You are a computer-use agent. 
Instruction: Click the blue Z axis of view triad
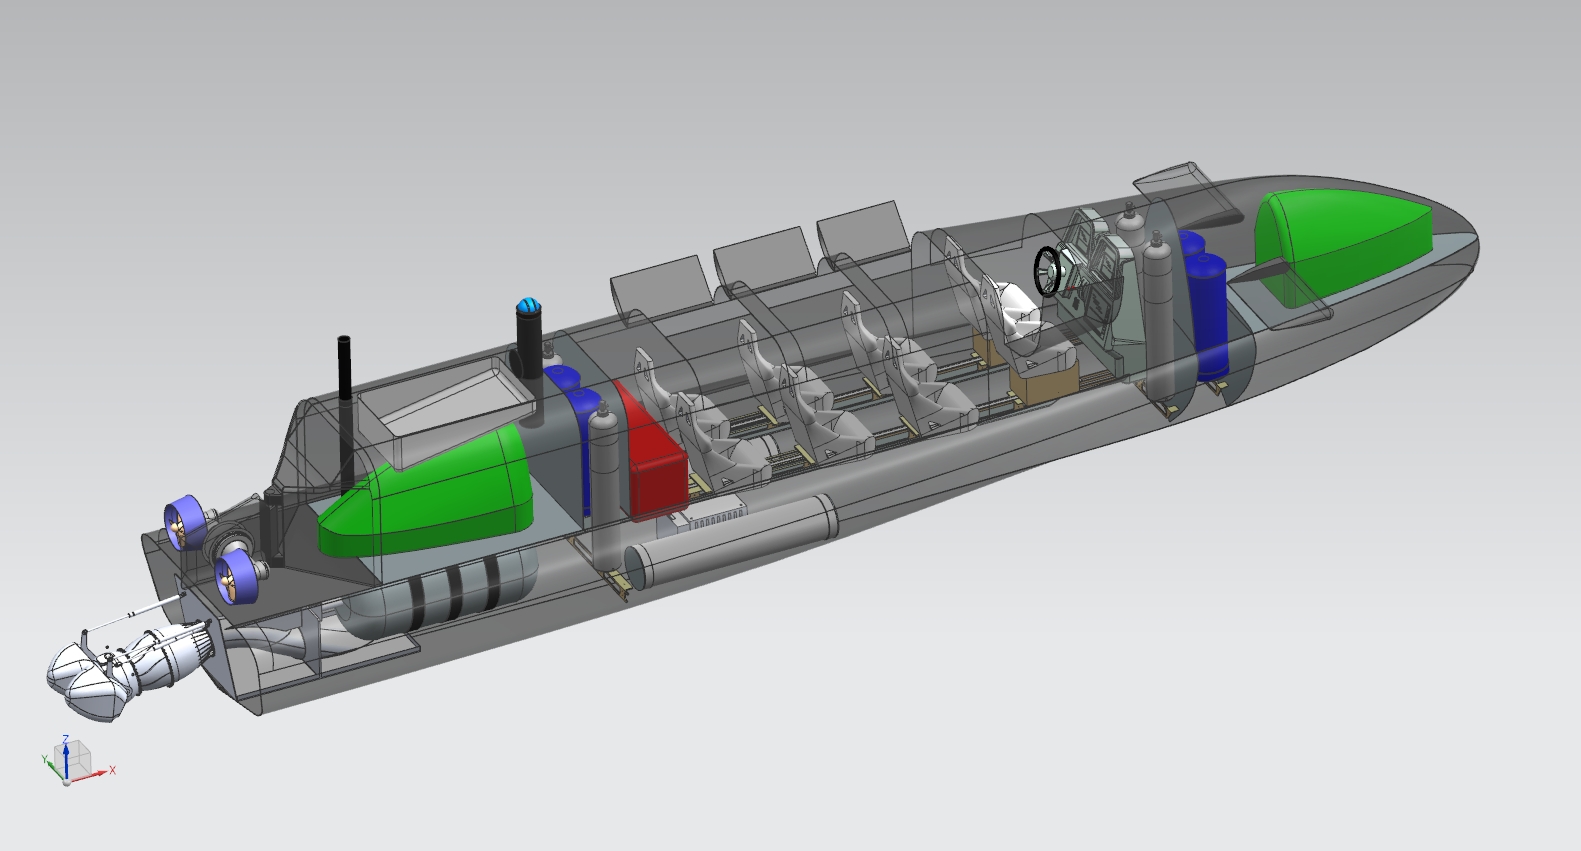(x=65, y=753)
